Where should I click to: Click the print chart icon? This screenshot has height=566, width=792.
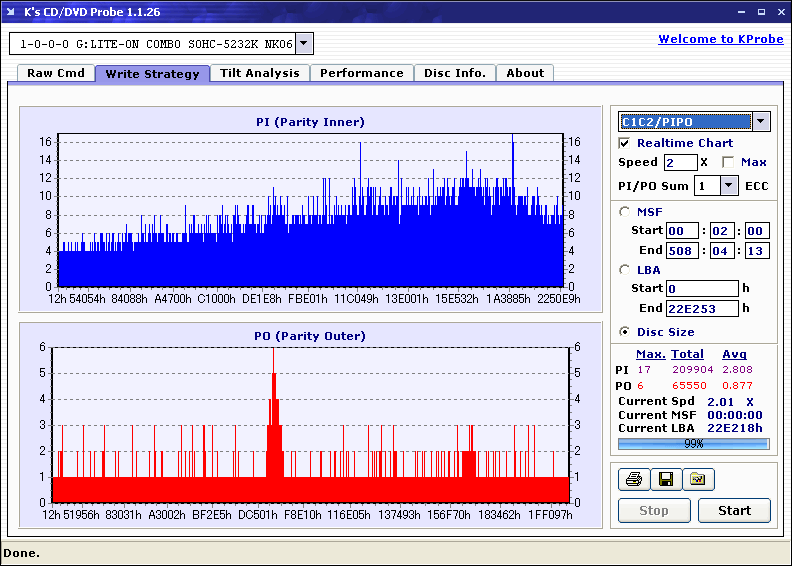[x=633, y=480]
